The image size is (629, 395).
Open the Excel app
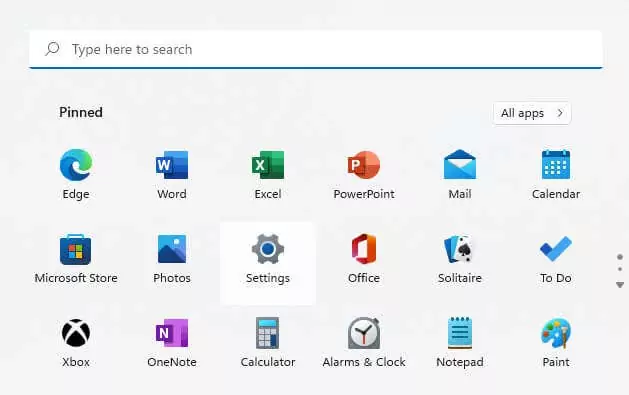click(x=268, y=174)
